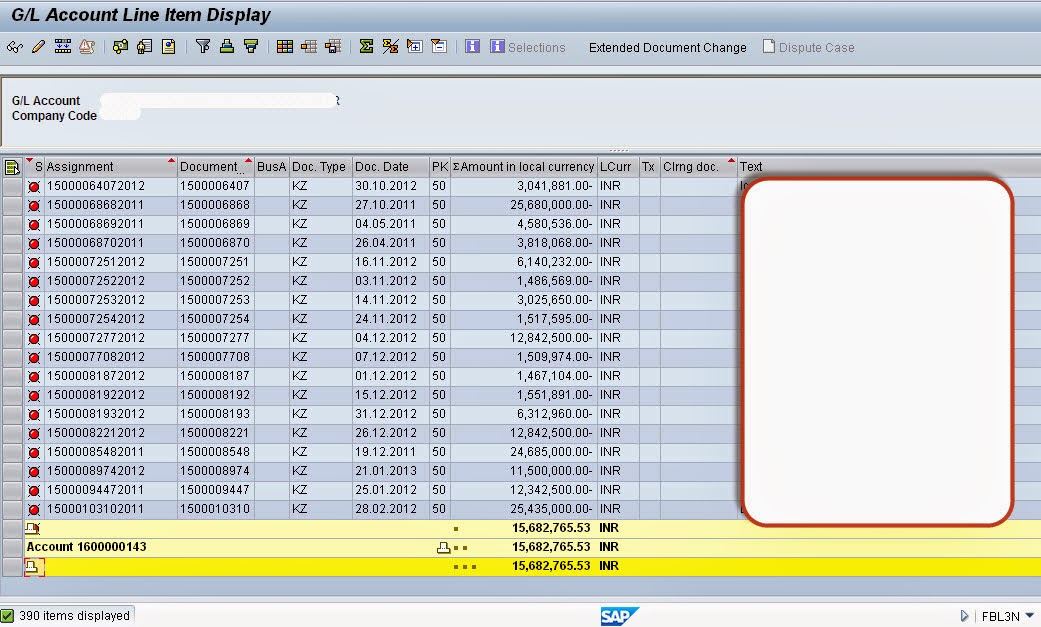
Task: Open the Change Layout grid icon
Action: (283, 46)
